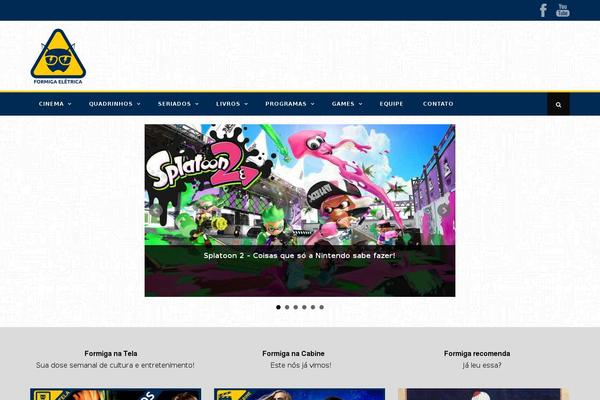Select the fifth slider pagination dot
Screen dimensions: 600x400
pyautogui.click(x=313, y=307)
